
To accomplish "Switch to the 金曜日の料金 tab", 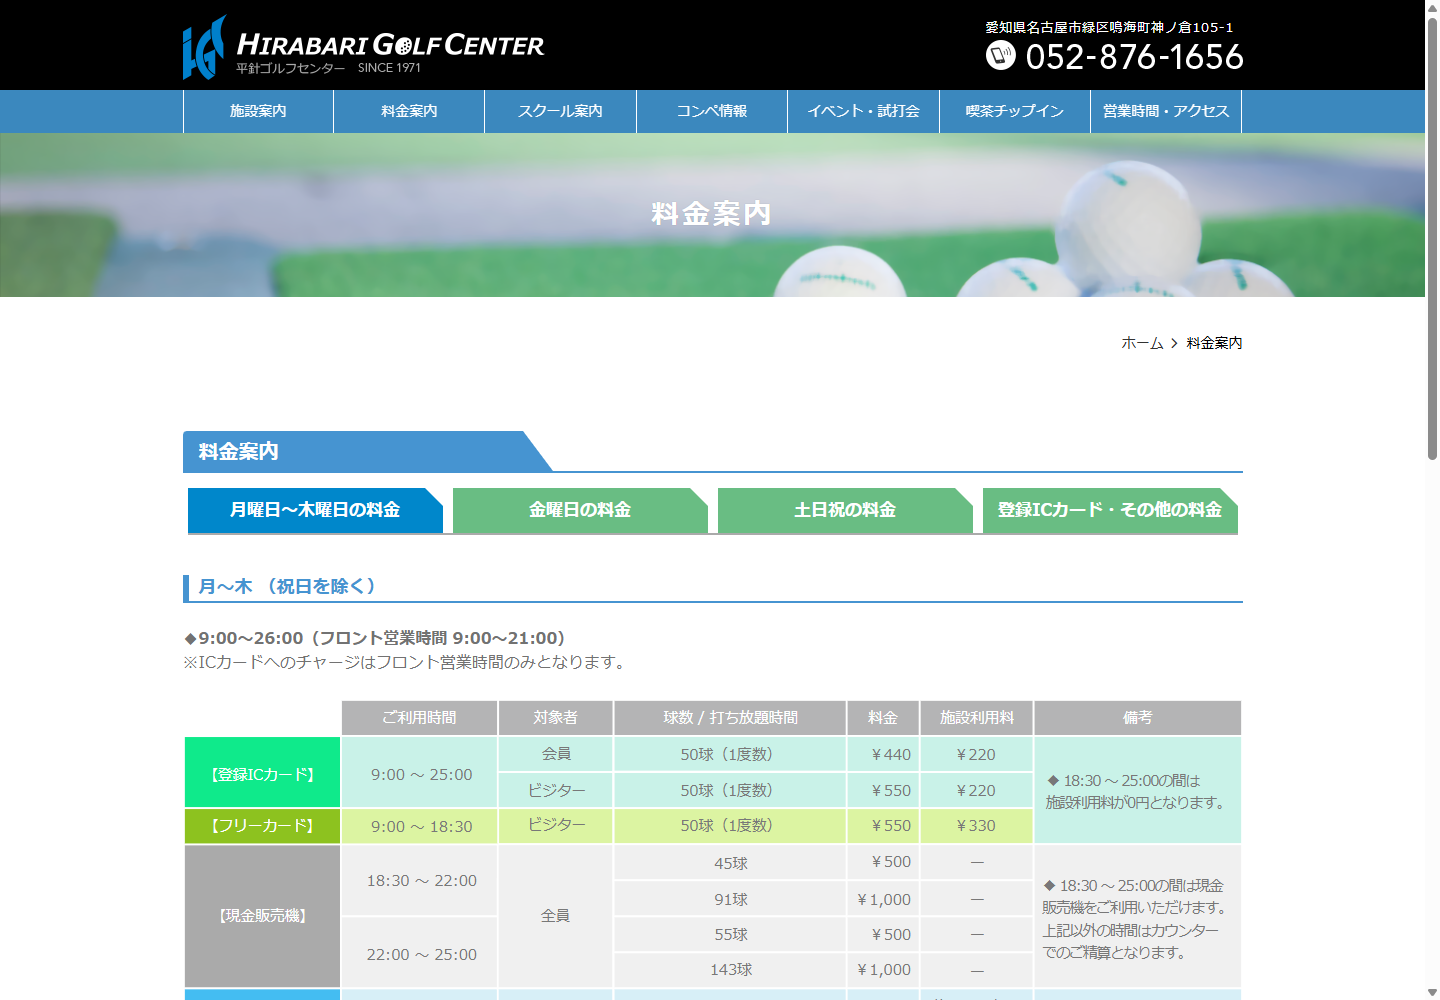I will point(580,510).
